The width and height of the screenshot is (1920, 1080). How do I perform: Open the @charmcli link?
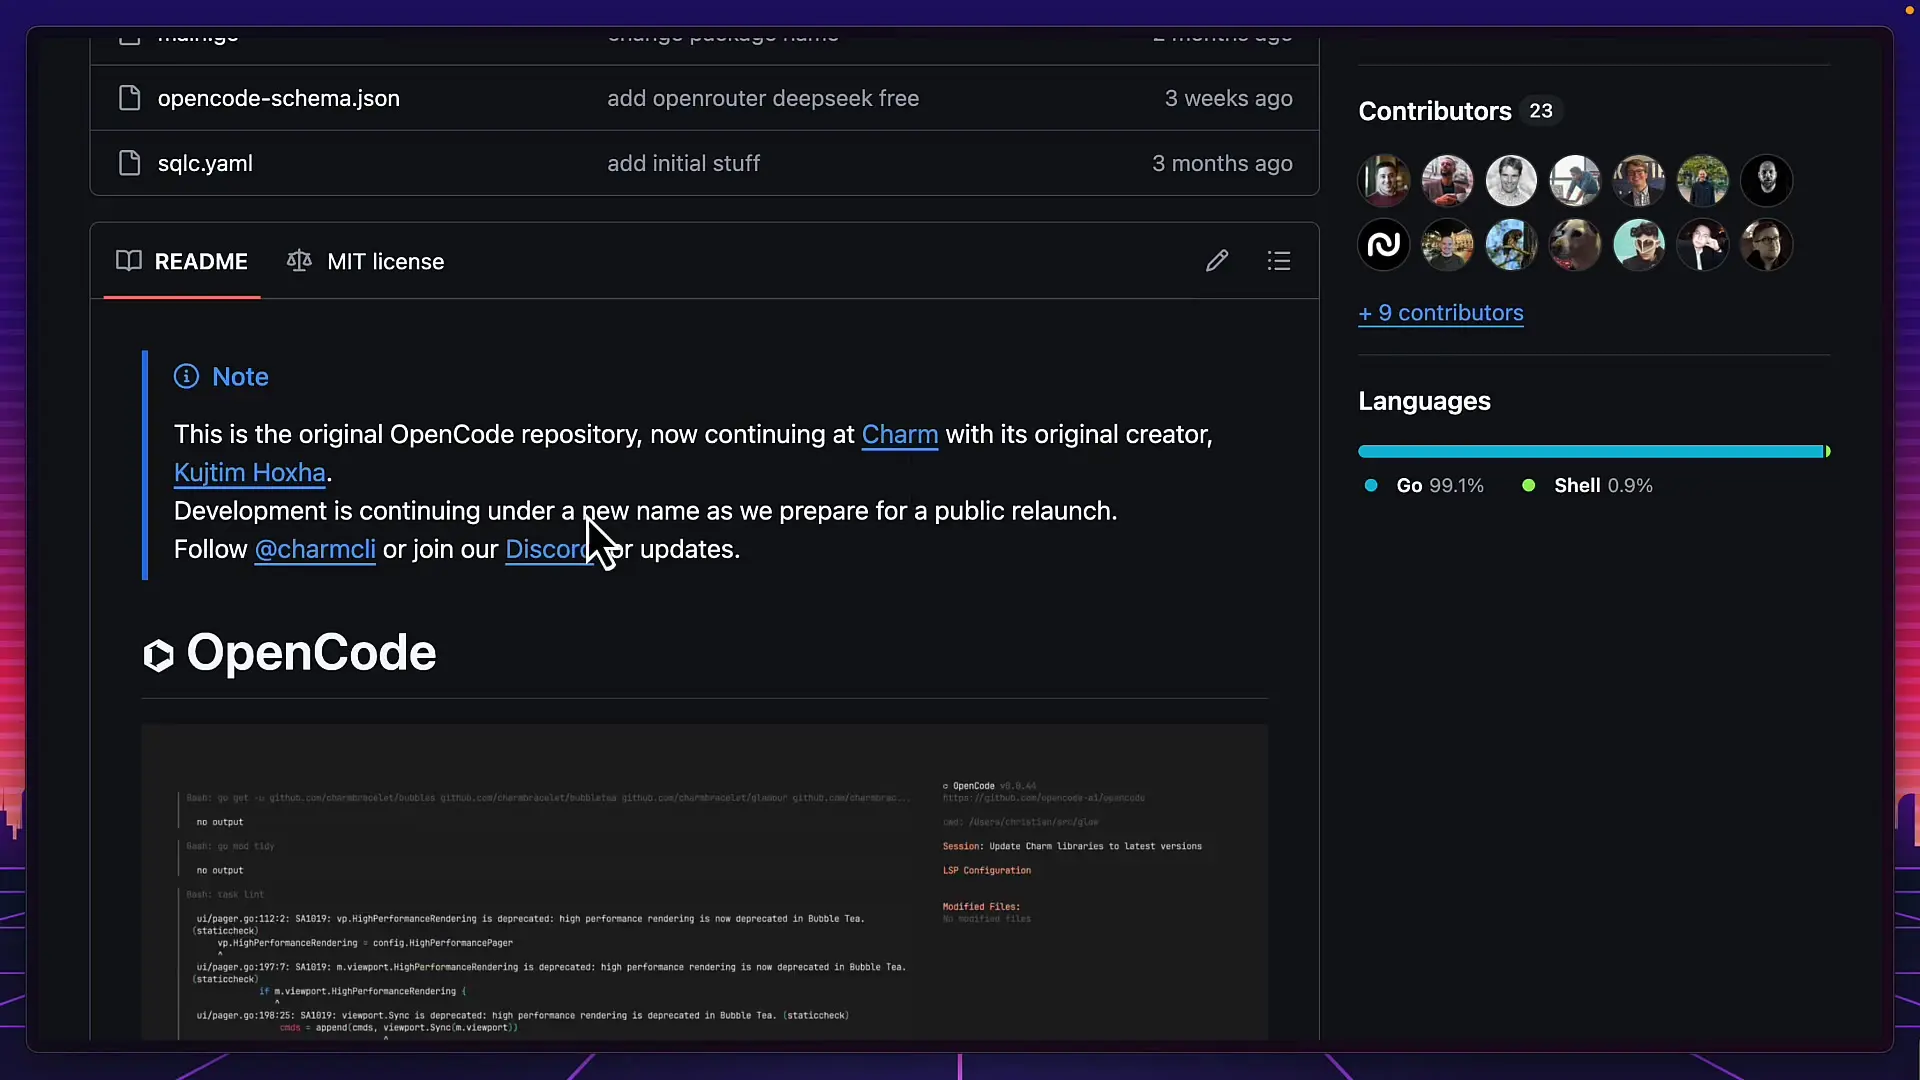(x=315, y=550)
